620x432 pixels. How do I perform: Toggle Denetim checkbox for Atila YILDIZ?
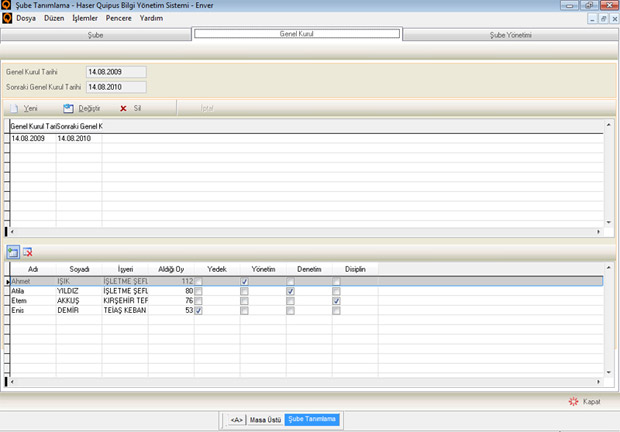coord(290,291)
